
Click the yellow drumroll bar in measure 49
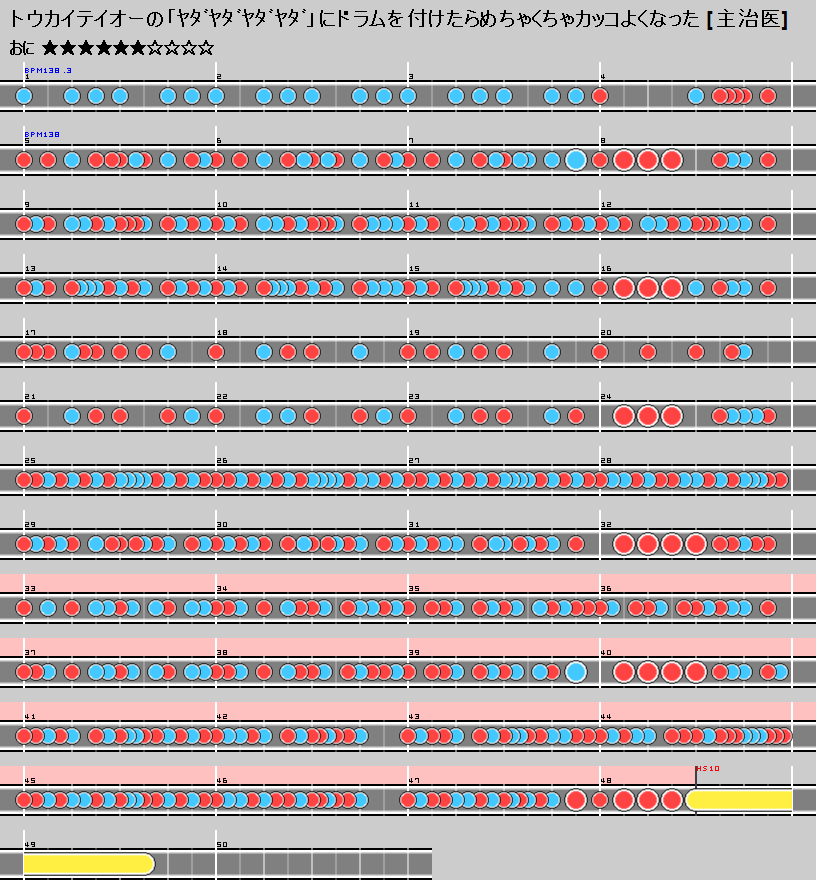(x=89, y=864)
